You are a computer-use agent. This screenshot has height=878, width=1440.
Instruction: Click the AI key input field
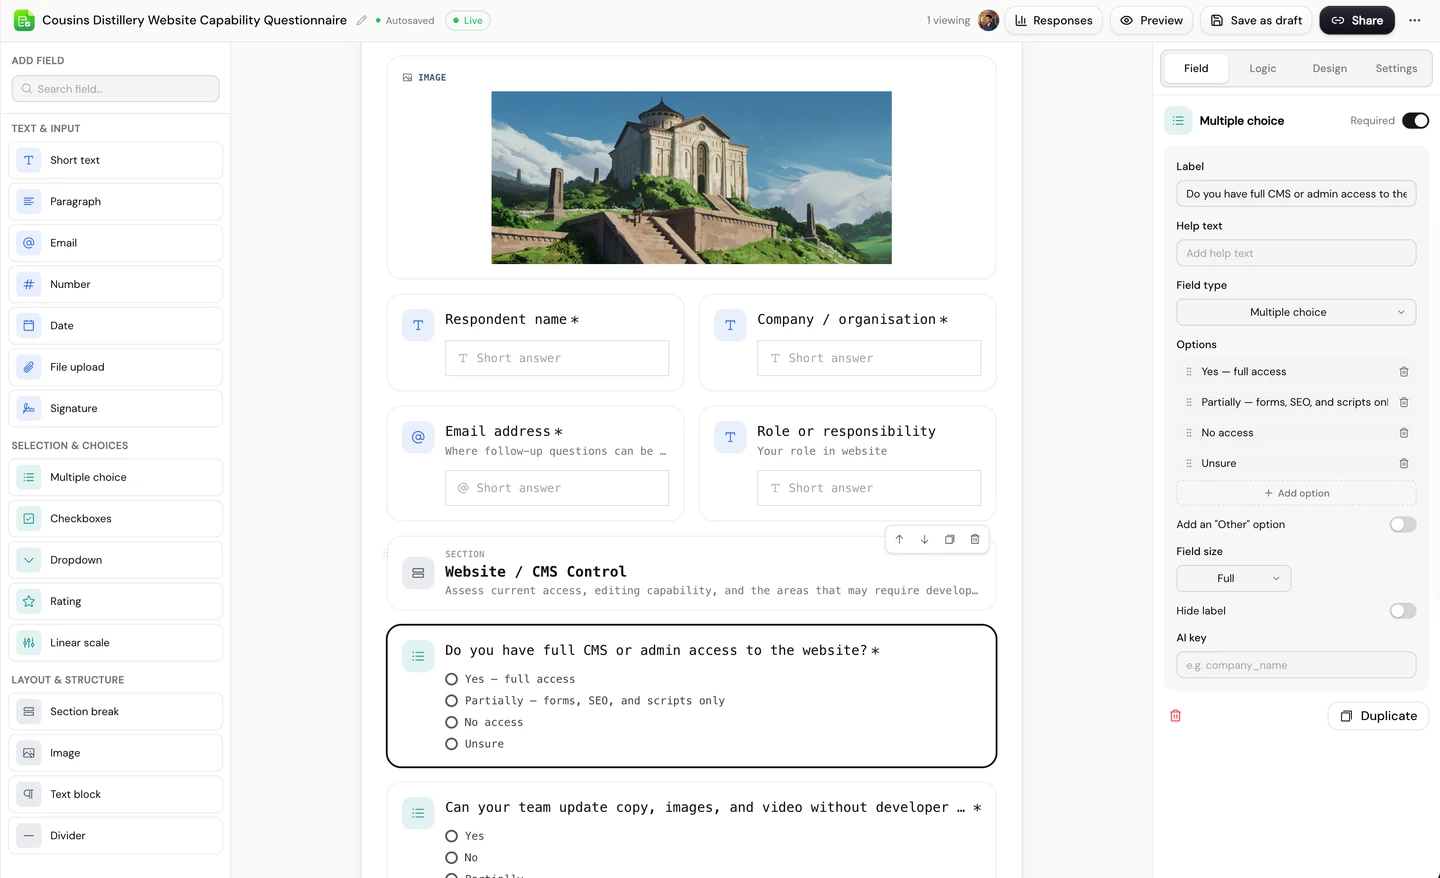[1296, 665]
